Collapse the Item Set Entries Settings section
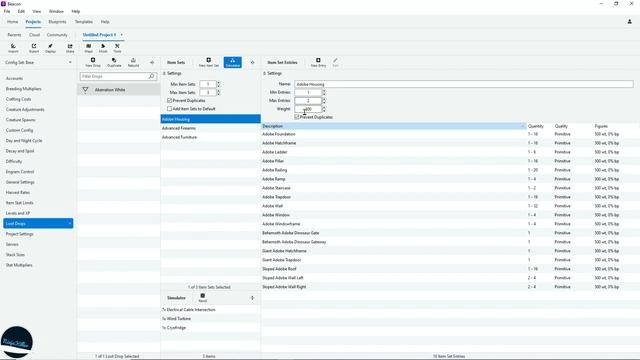640x360 pixels. coord(264,73)
